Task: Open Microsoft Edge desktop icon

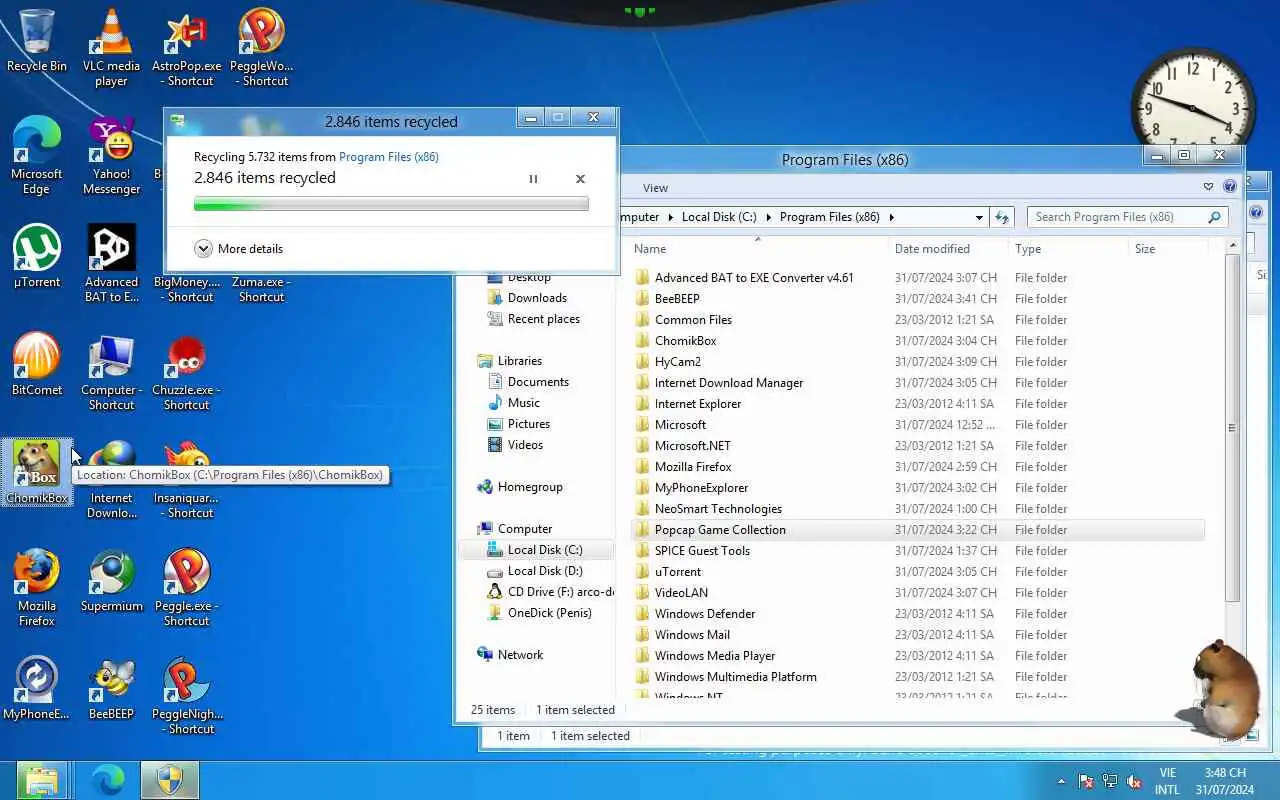Action: [x=37, y=156]
